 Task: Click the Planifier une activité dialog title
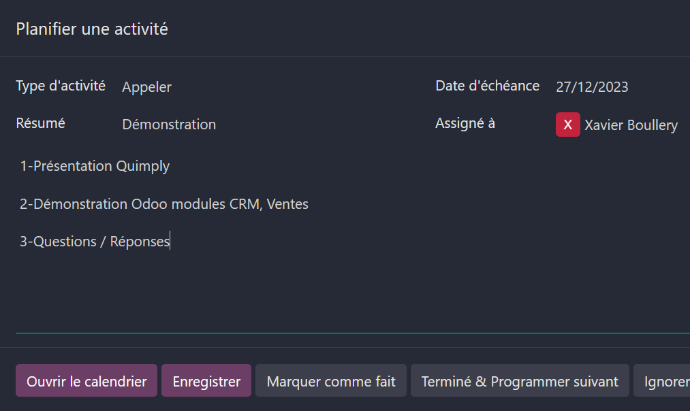[x=92, y=29]
